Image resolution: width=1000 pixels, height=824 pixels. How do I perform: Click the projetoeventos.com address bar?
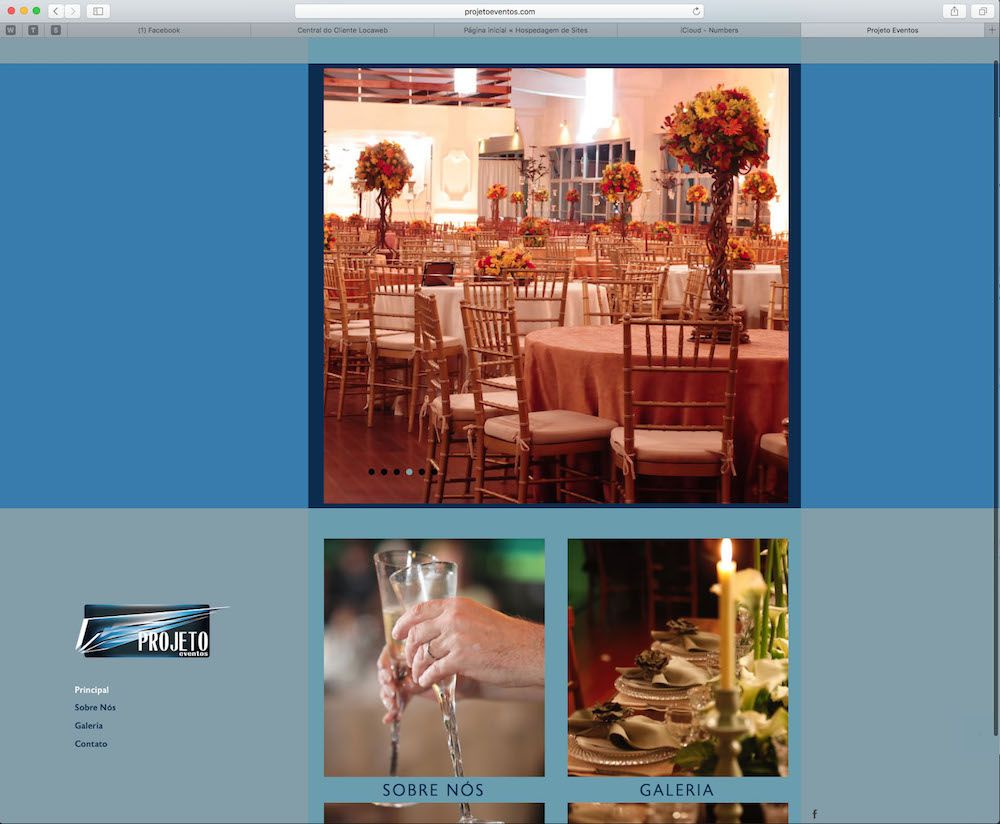(499, 11)
